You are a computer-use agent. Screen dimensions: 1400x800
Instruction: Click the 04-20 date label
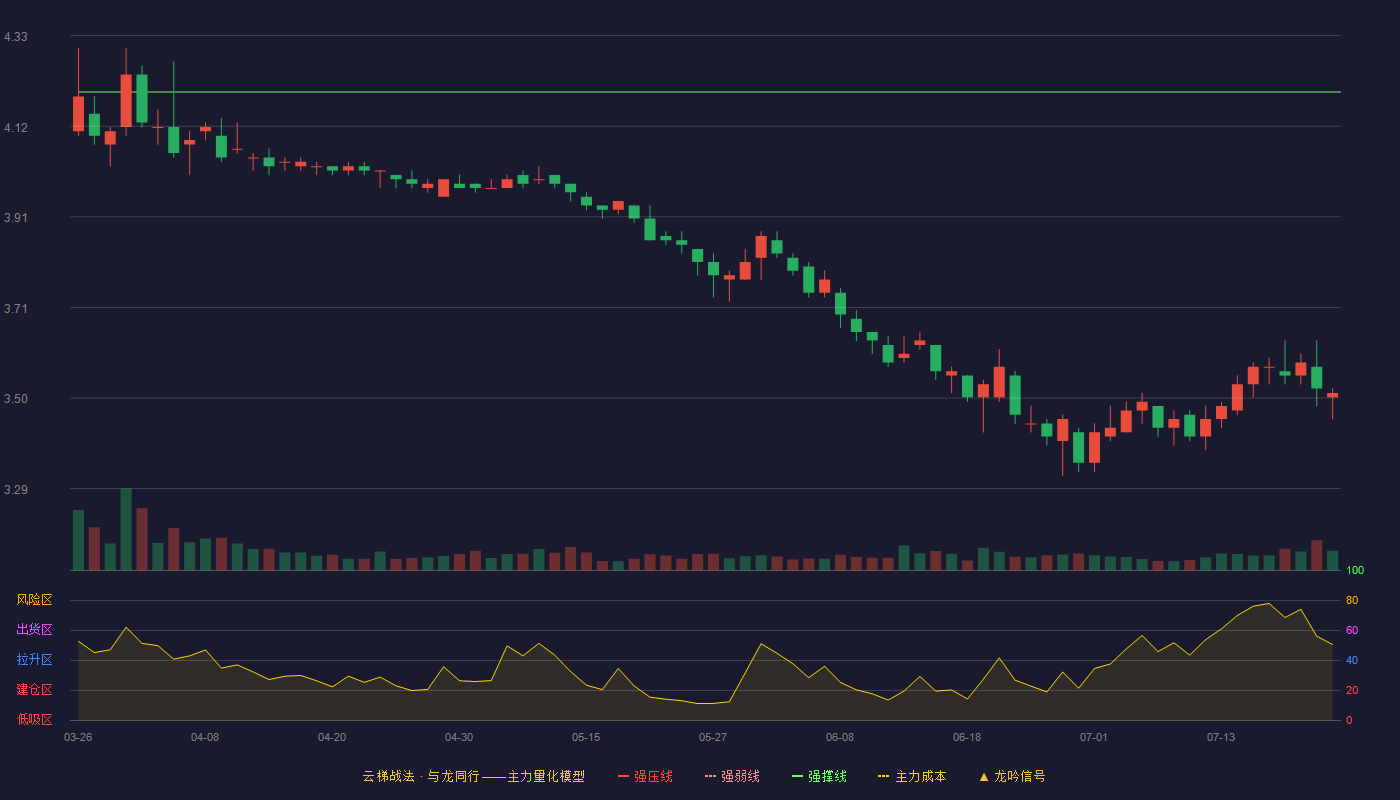pyautogui.click(x=332, y=737)
